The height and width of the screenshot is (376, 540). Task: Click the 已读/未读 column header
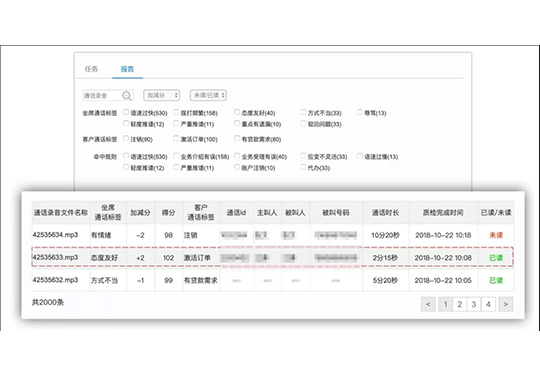pos(496,212)
